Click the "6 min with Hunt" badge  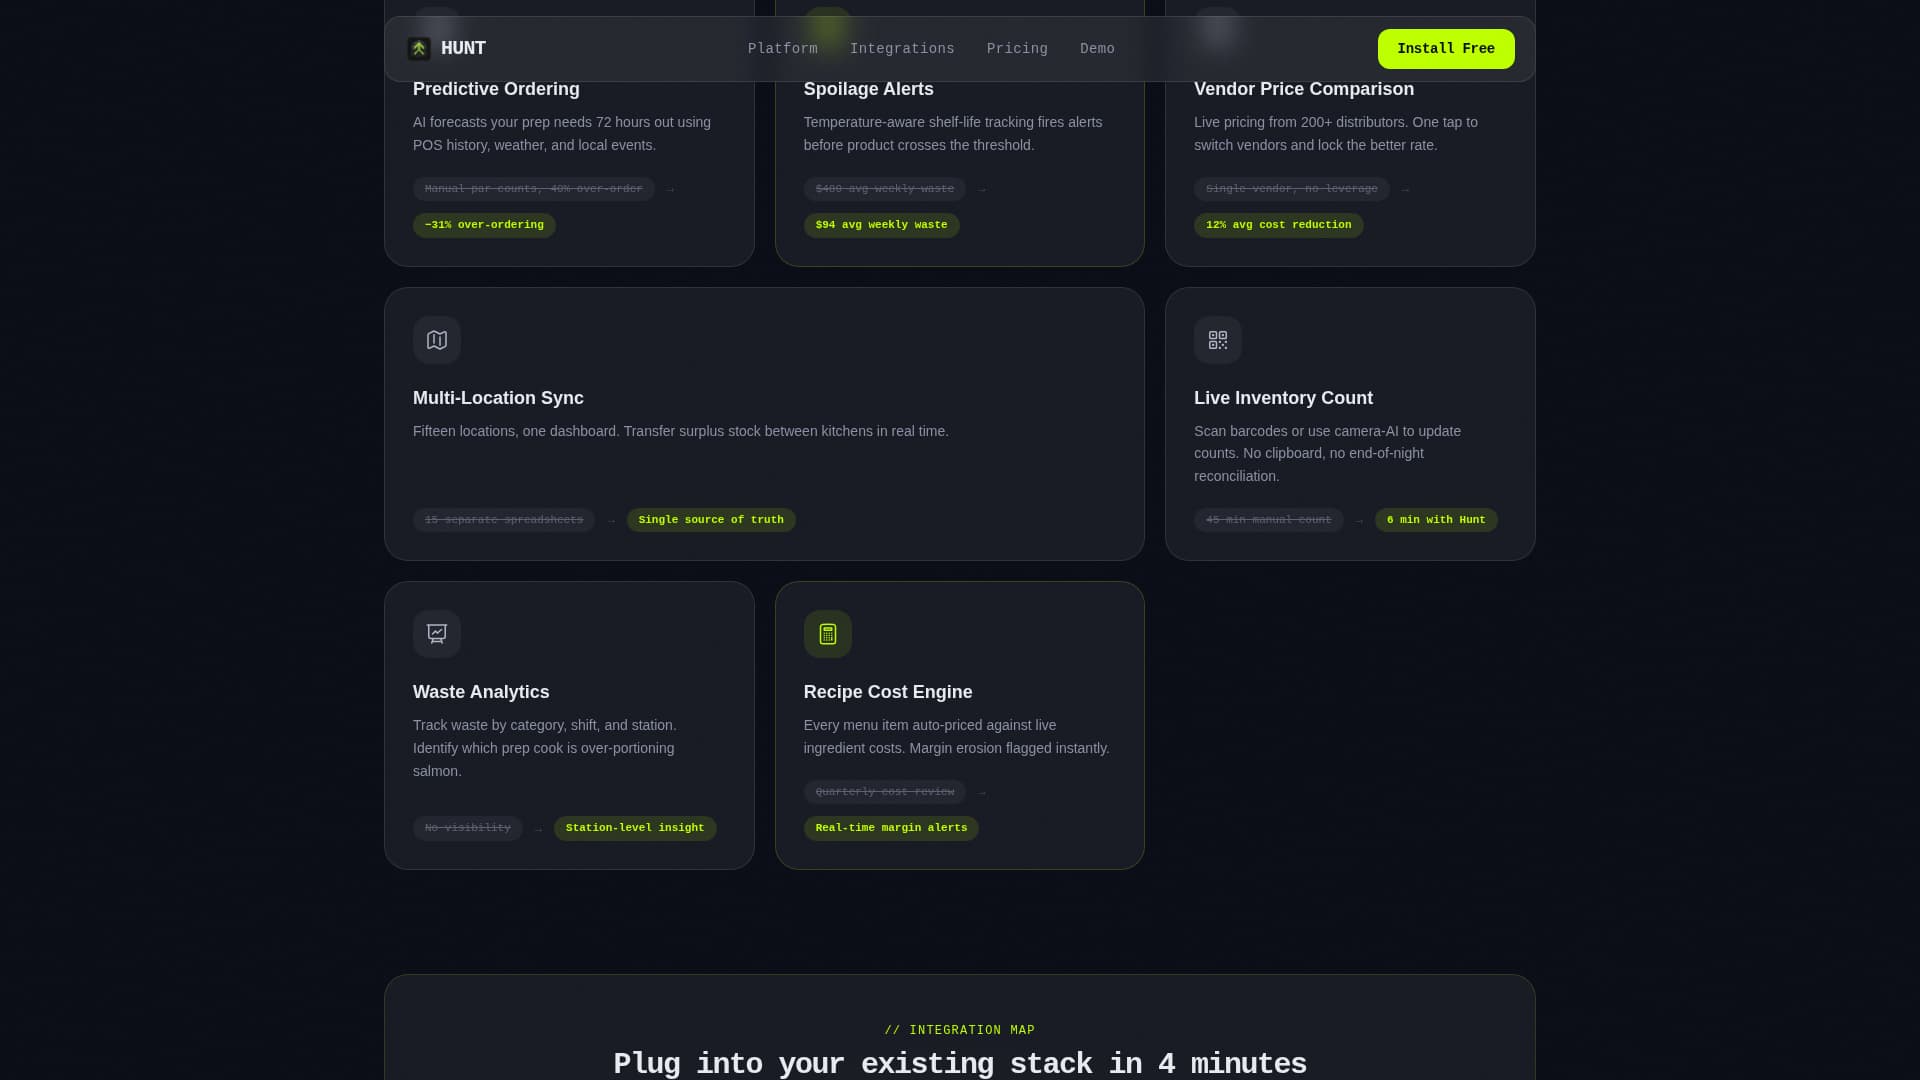click(1435, 520)
